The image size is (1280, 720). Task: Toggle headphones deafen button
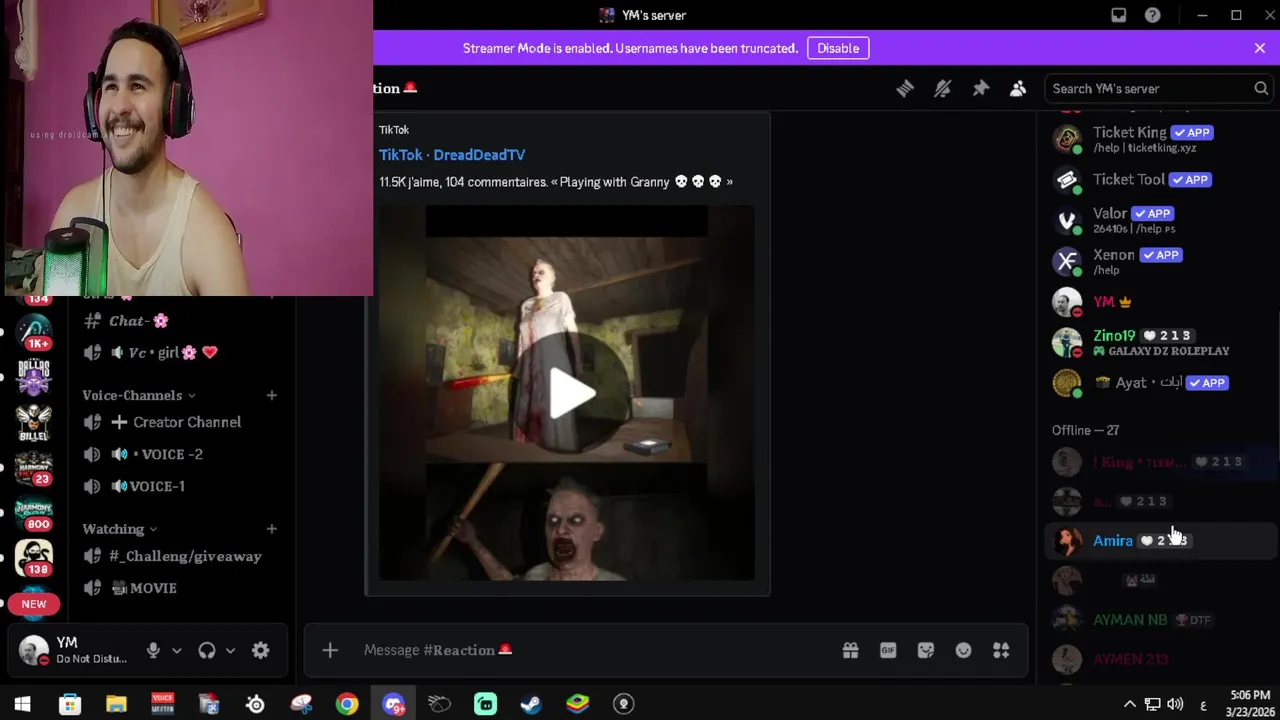tap(207, 650)
